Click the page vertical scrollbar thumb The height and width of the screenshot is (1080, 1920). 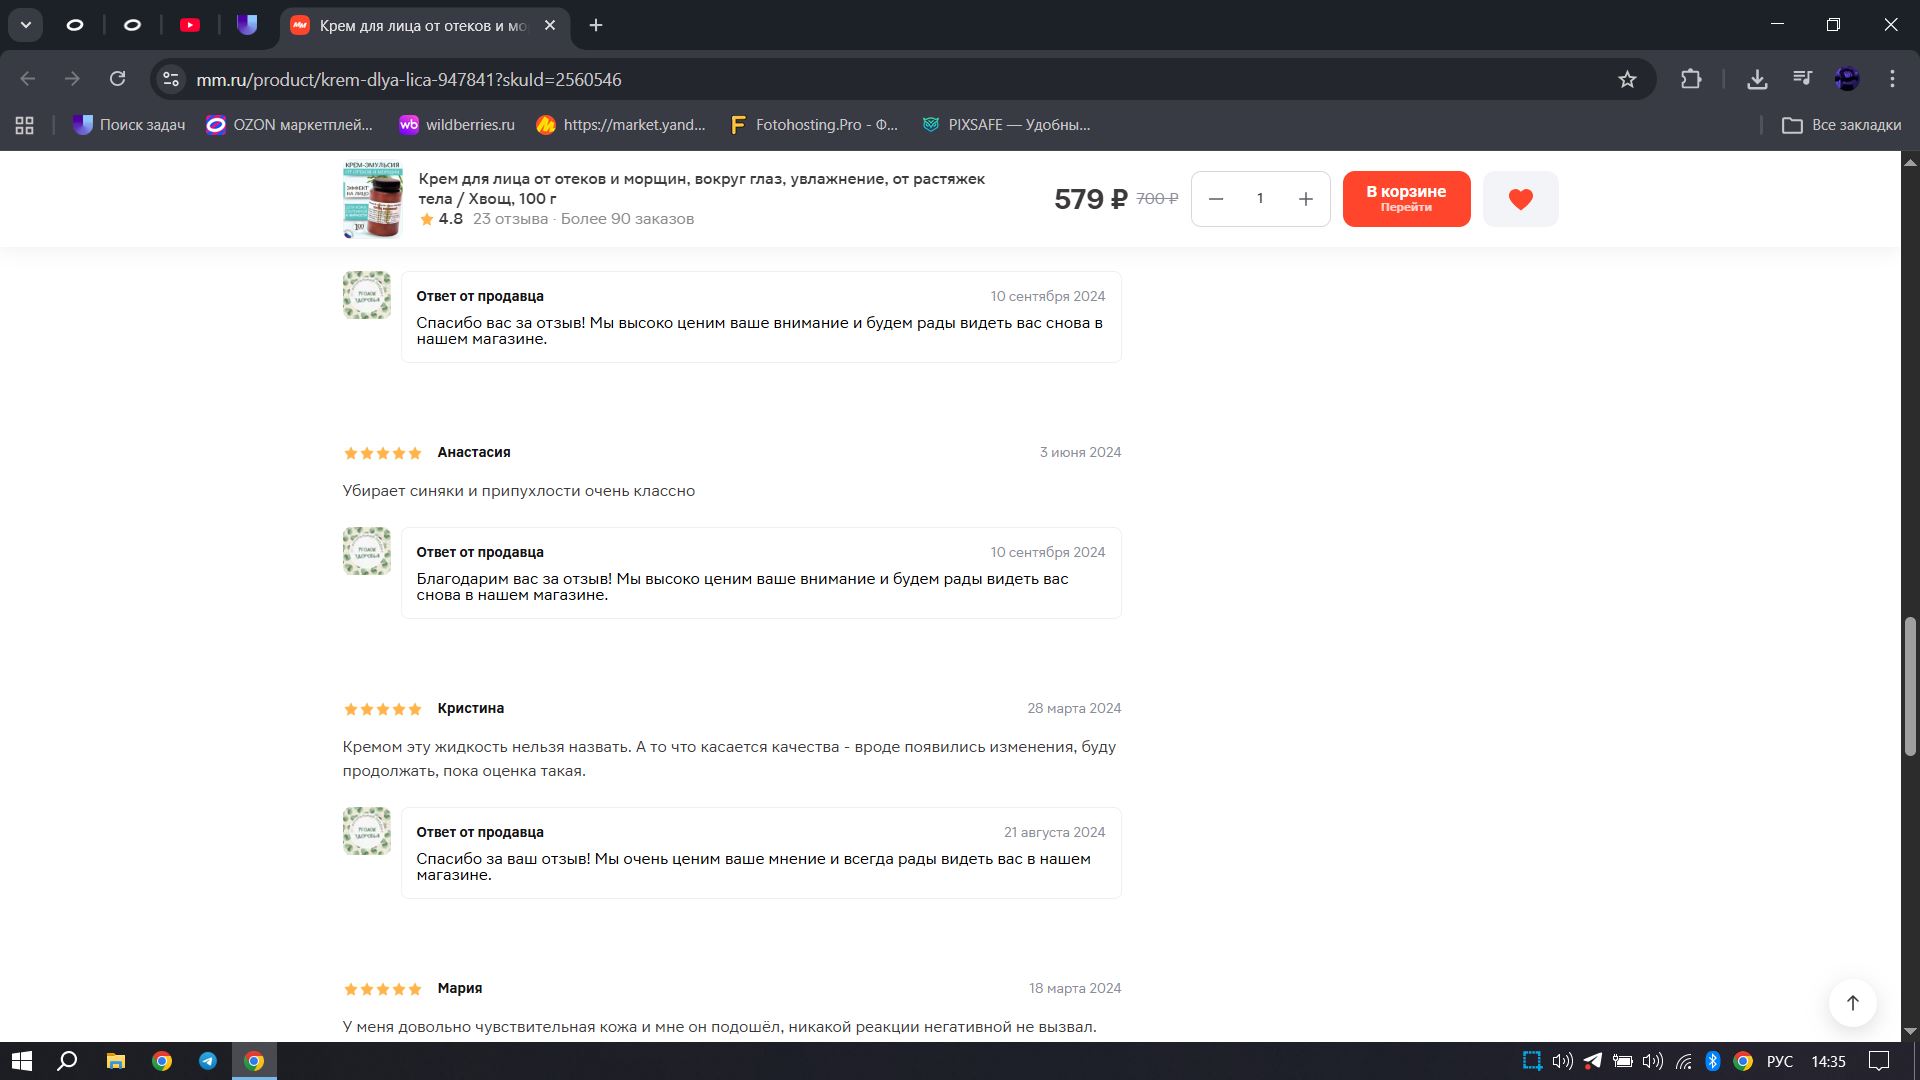point(1910,686)
